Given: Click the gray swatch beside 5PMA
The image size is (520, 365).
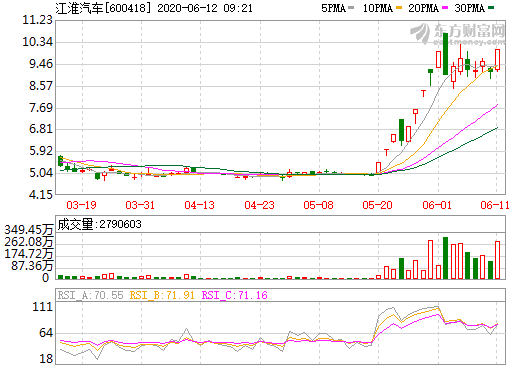Looking at the screenshot, I should pos(351,7).
